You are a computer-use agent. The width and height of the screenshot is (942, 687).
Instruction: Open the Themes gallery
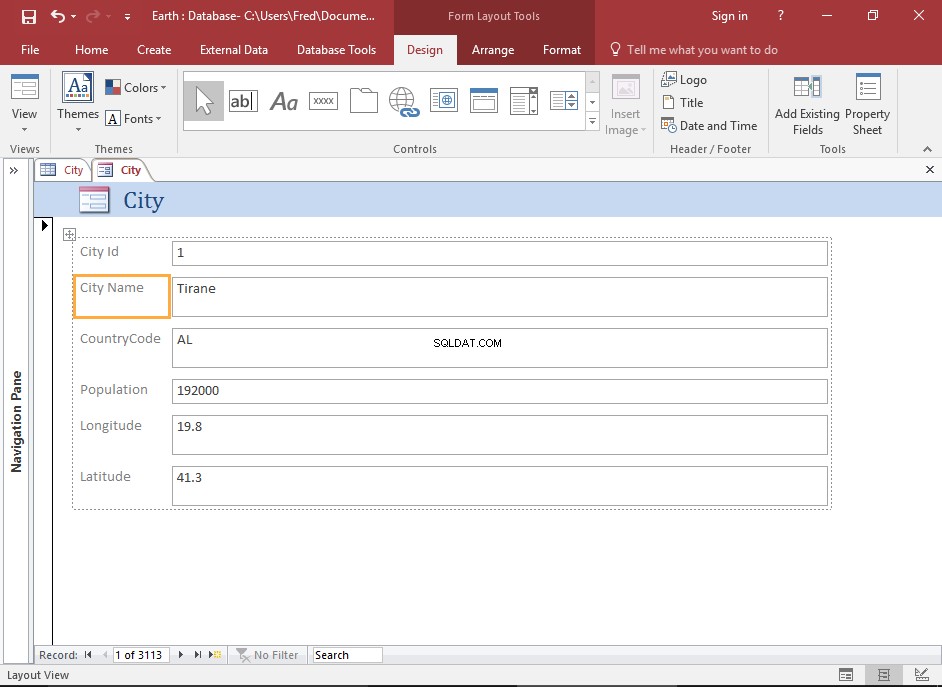point(78,102)
